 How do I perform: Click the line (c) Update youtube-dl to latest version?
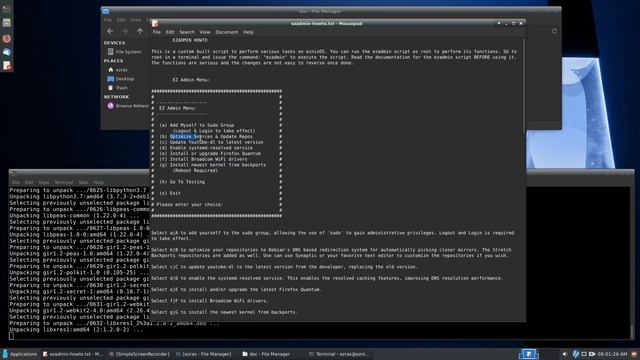pos(211,142)
